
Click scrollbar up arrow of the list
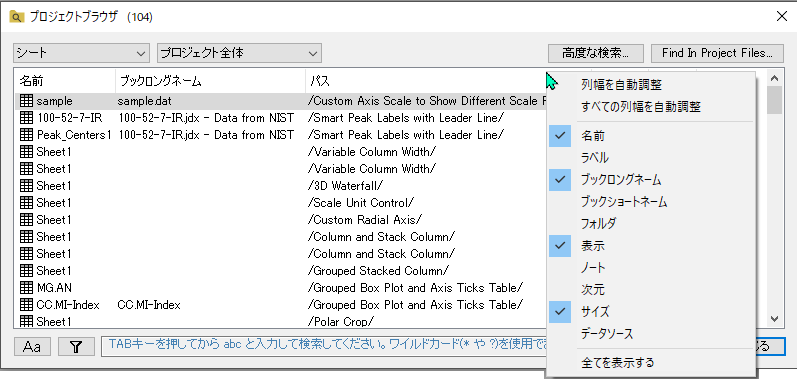[774, 78]
